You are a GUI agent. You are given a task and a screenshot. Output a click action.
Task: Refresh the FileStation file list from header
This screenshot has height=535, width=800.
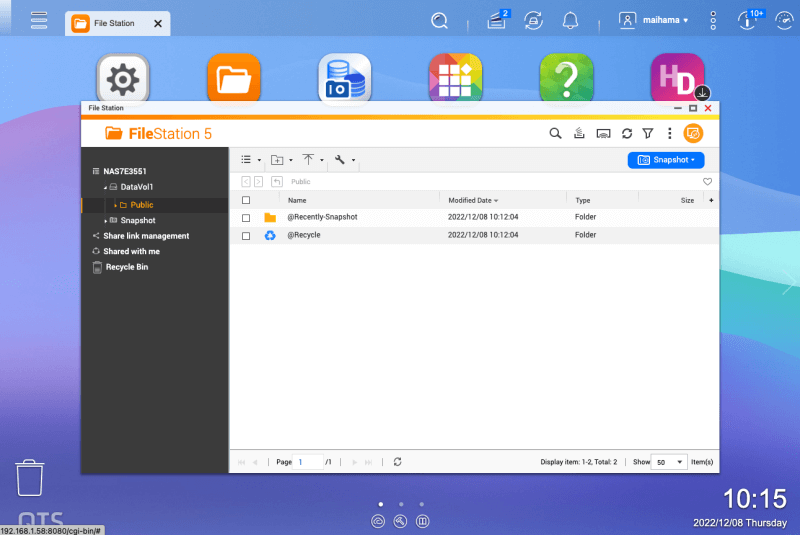(x=627, y=134)
